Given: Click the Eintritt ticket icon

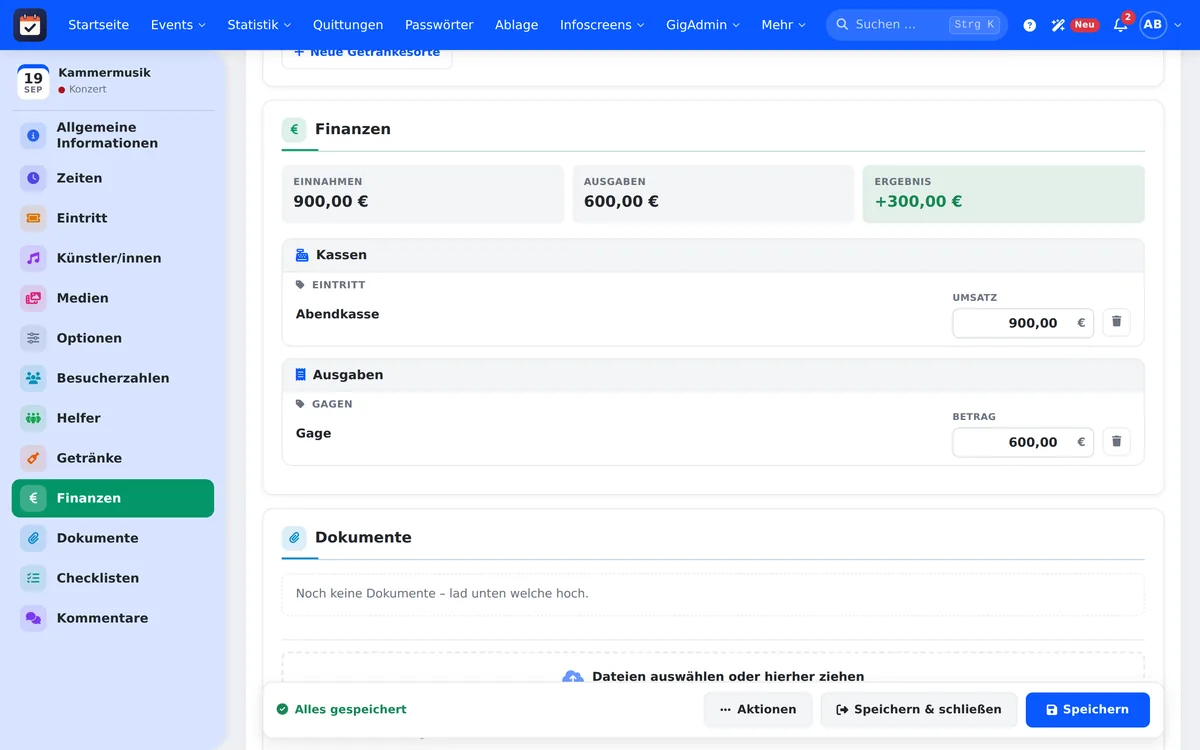Looking at the screenshot, I should tap(34, 218).
